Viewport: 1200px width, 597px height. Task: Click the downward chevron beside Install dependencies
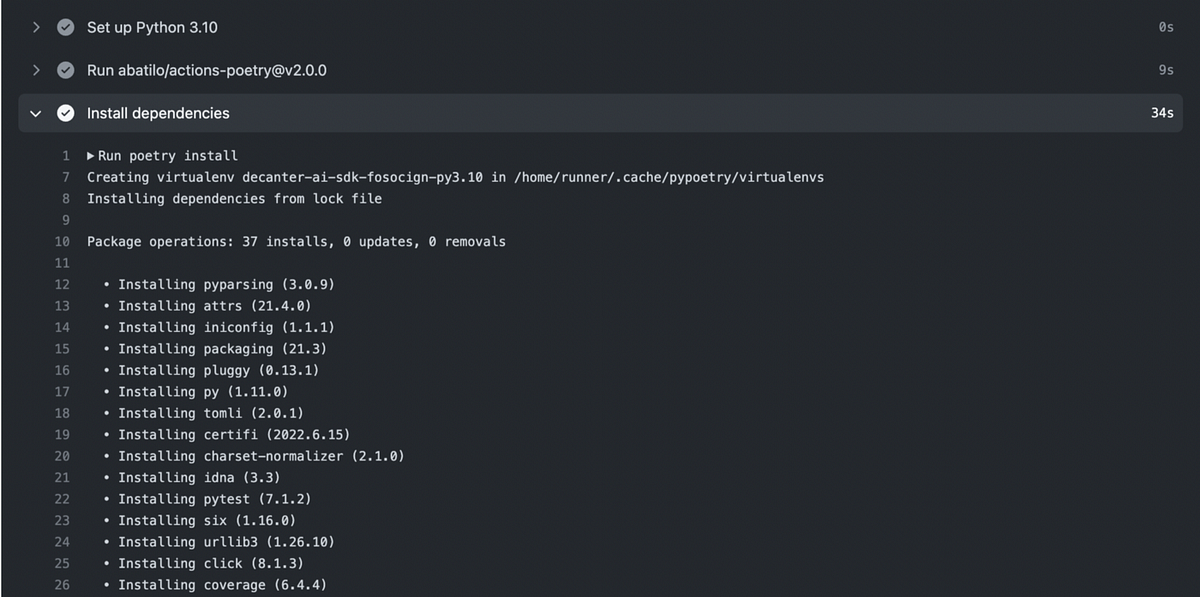(36, 113)
